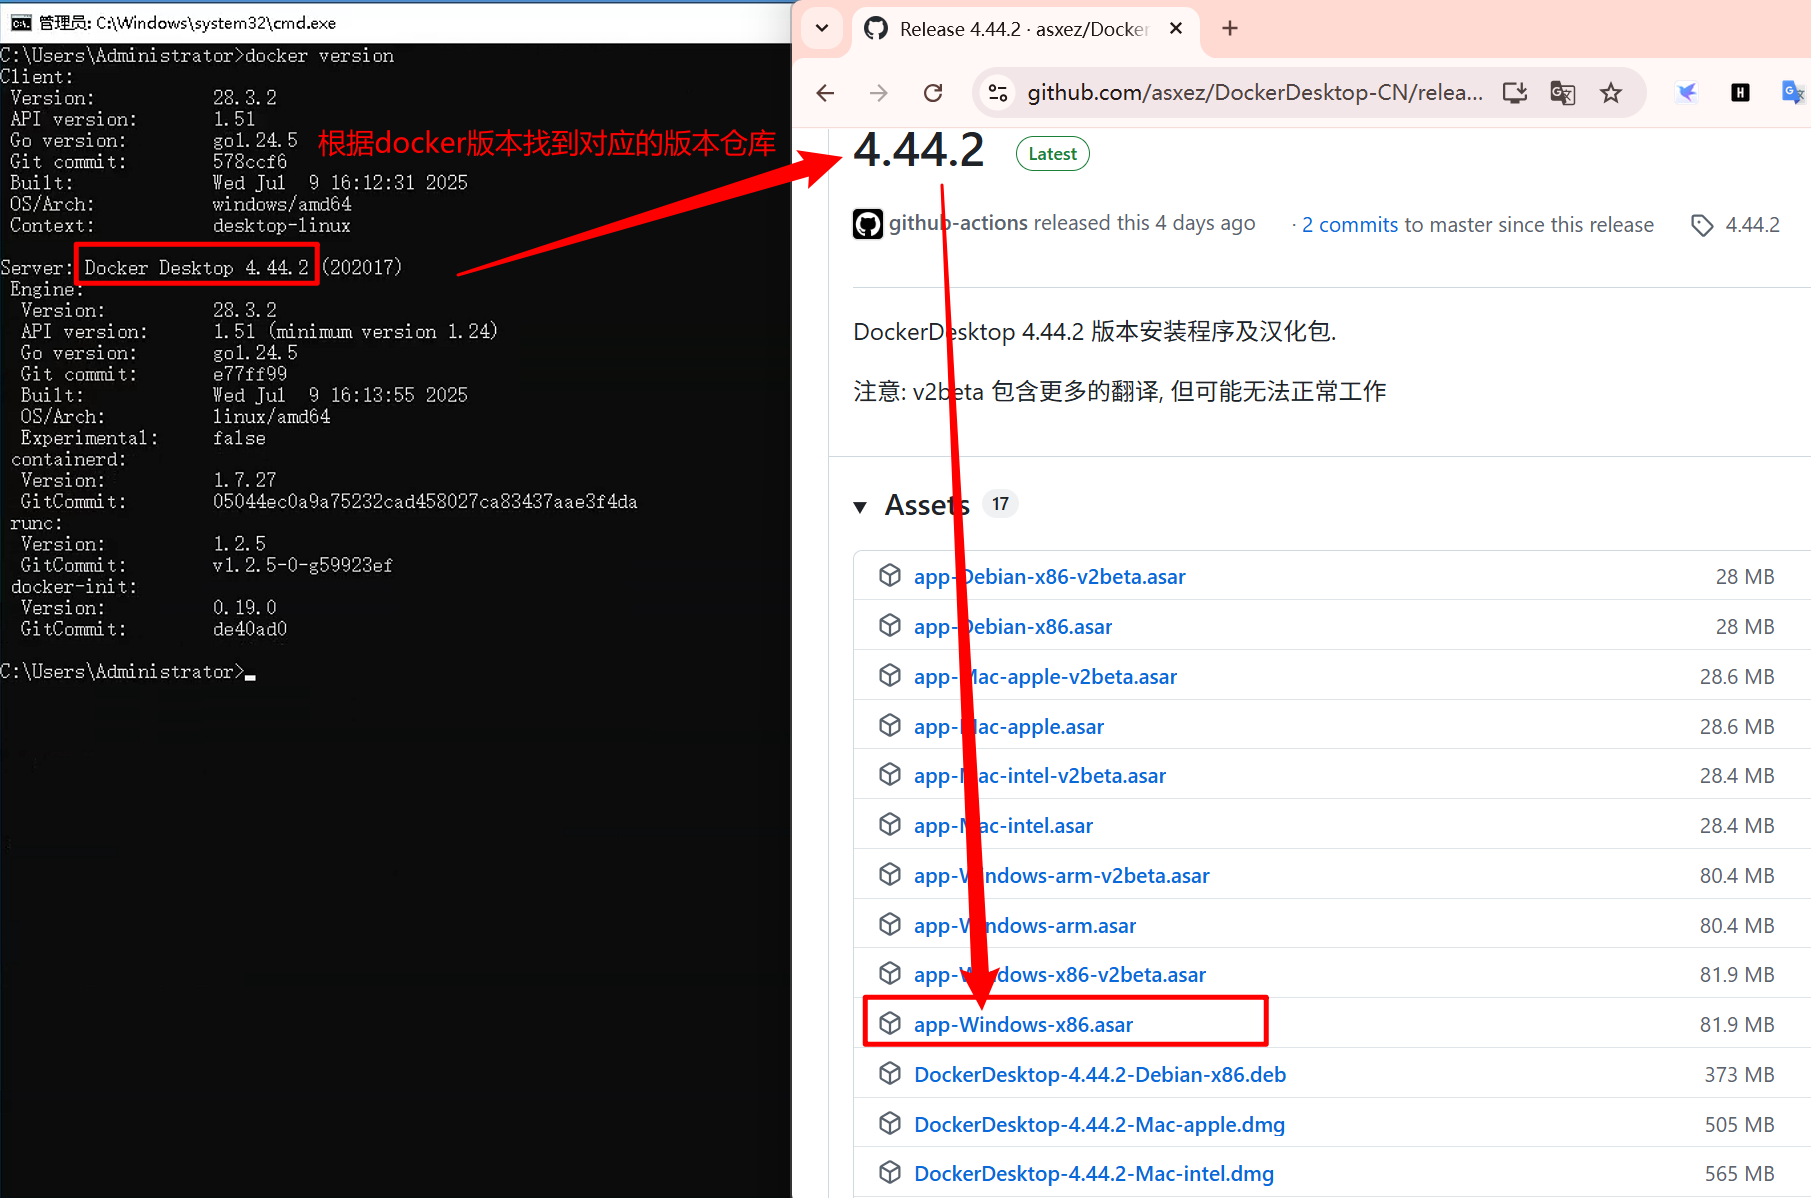Download DockerDesktop-4.44.2-Mac-intel.dmg
The height and width of the screenshot is (1198, 1811).
[x=1094, y=1174]
